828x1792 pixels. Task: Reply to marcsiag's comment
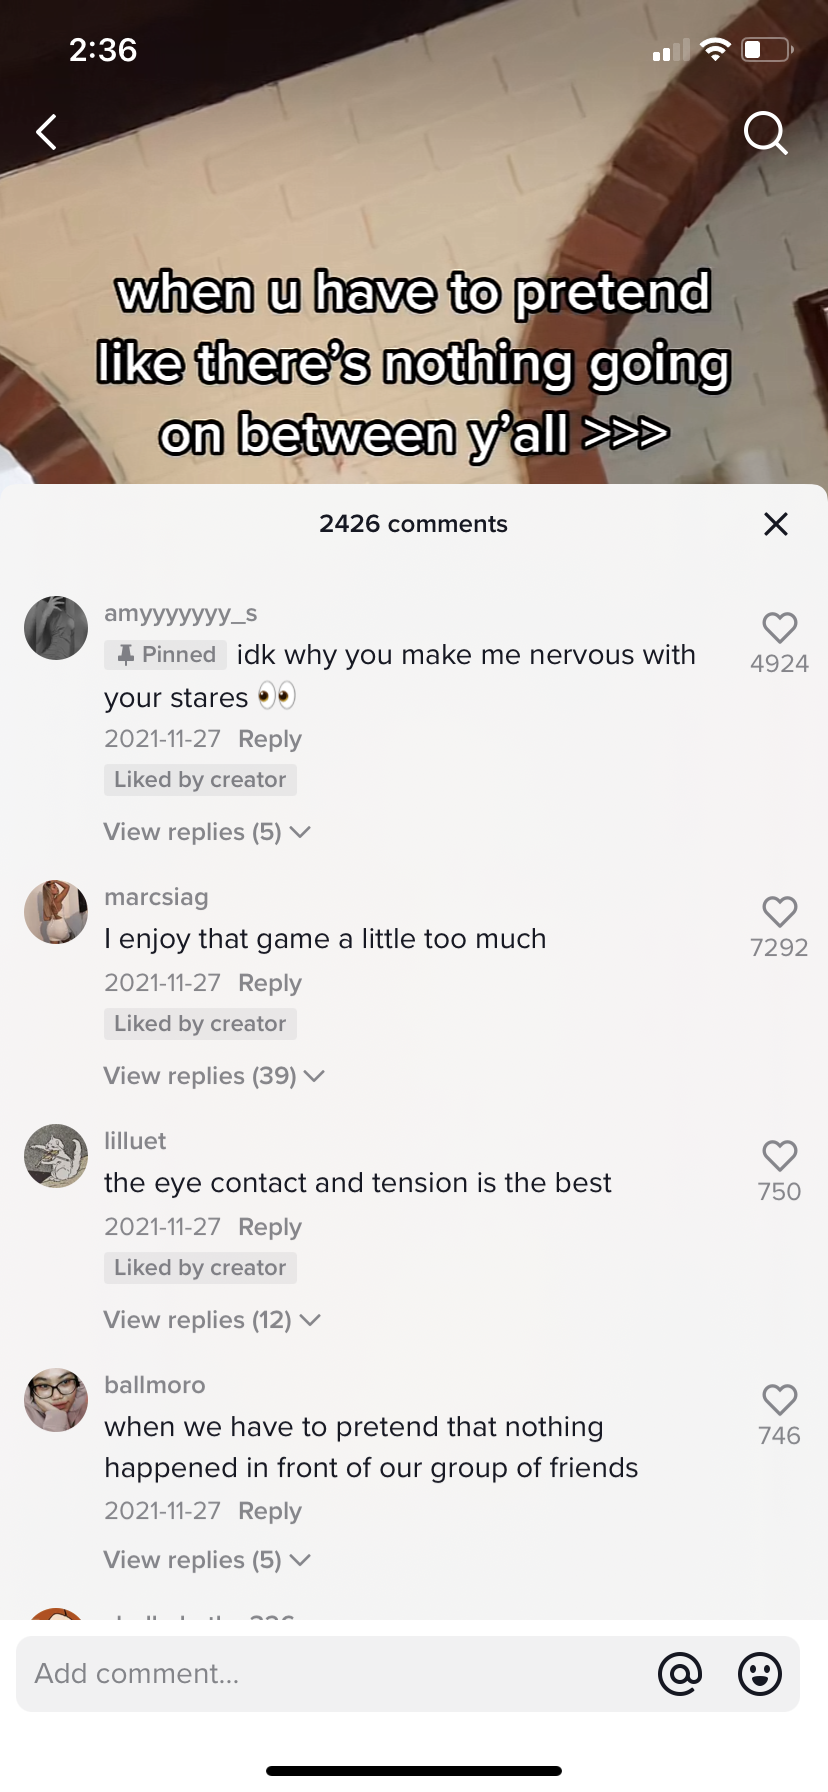pyautogui.click(x=270, y=983)
